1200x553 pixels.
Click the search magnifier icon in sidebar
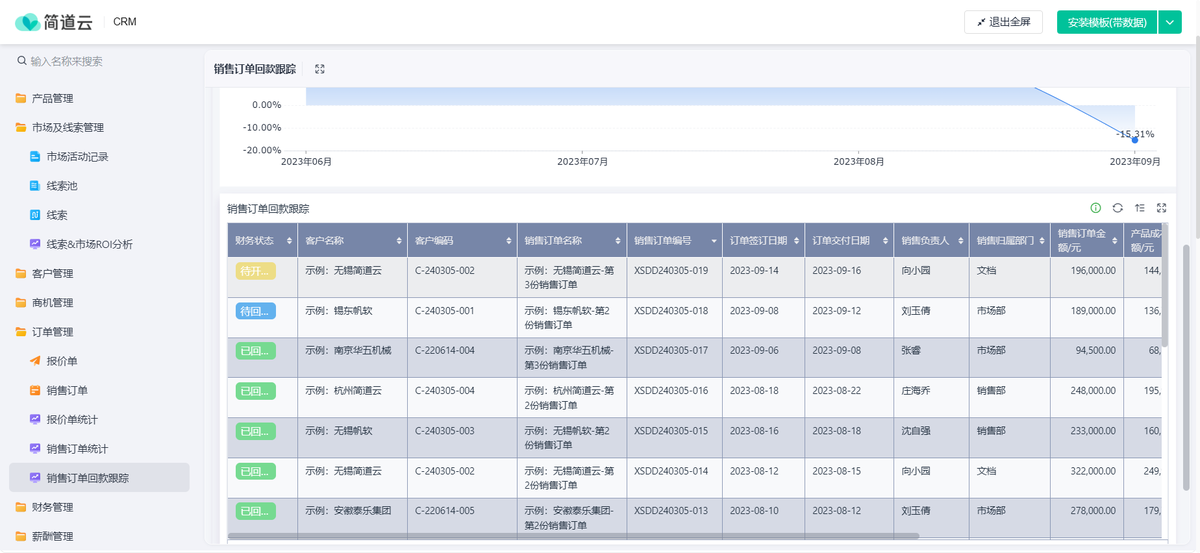click(x=22, y=61)
